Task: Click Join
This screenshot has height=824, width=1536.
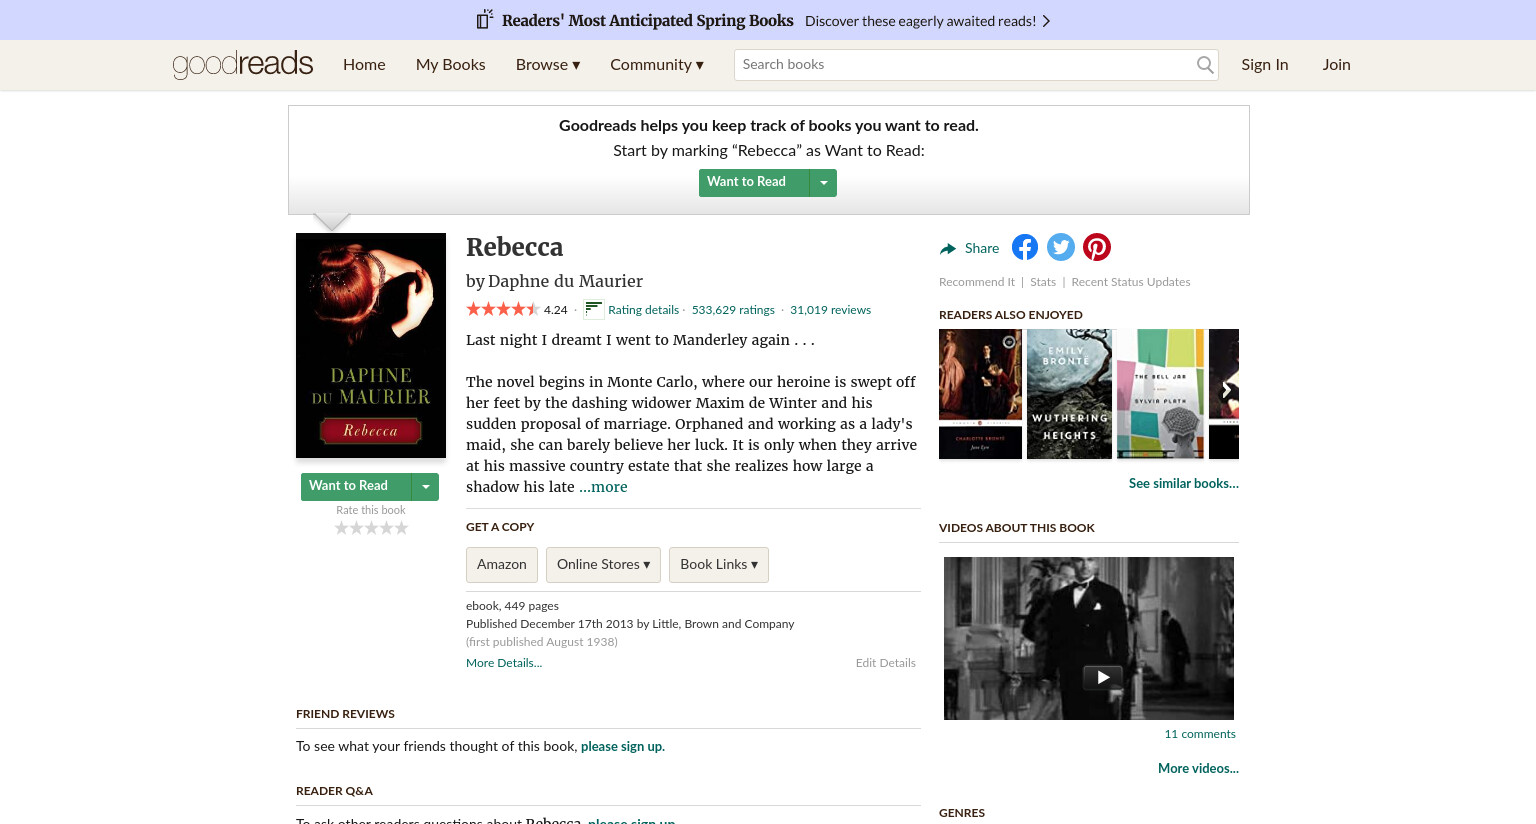Action: (1336, 65)
